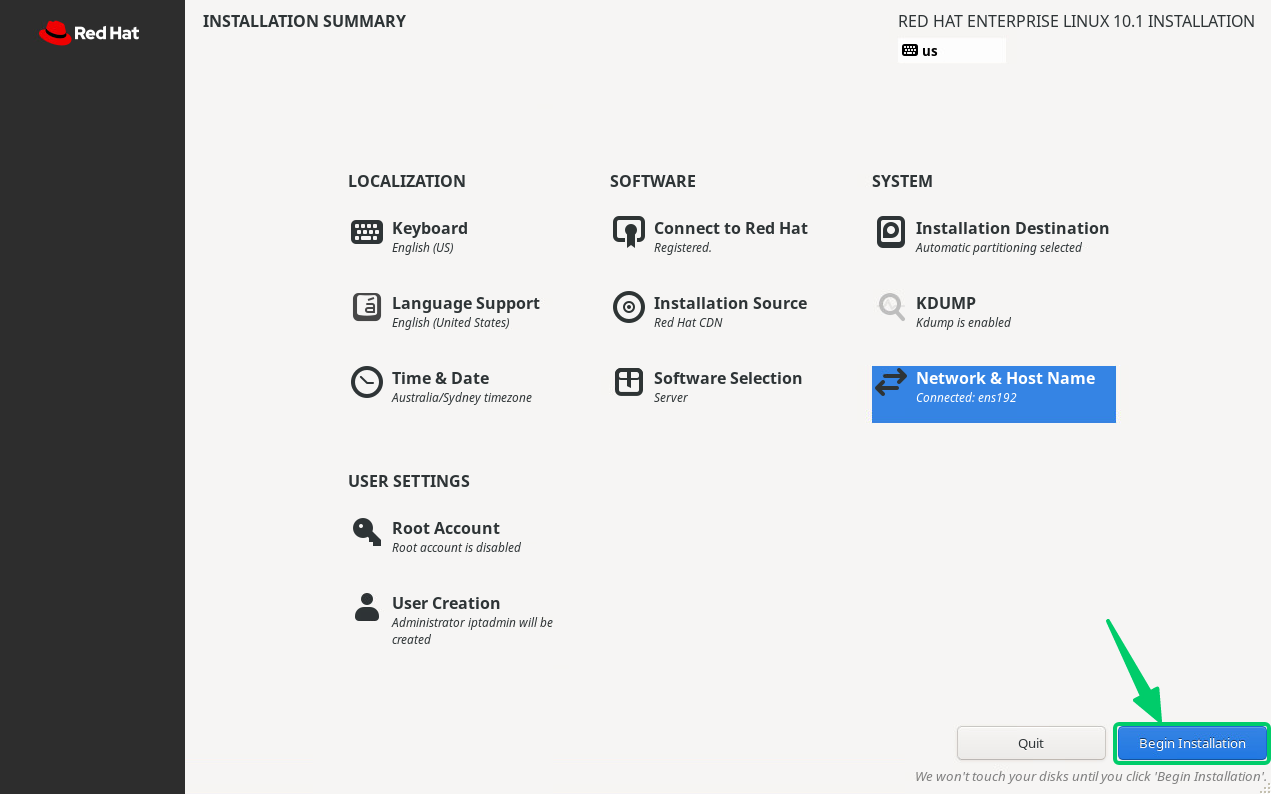Quit the installer
Screen dimensions: 1271x794
1031,743
